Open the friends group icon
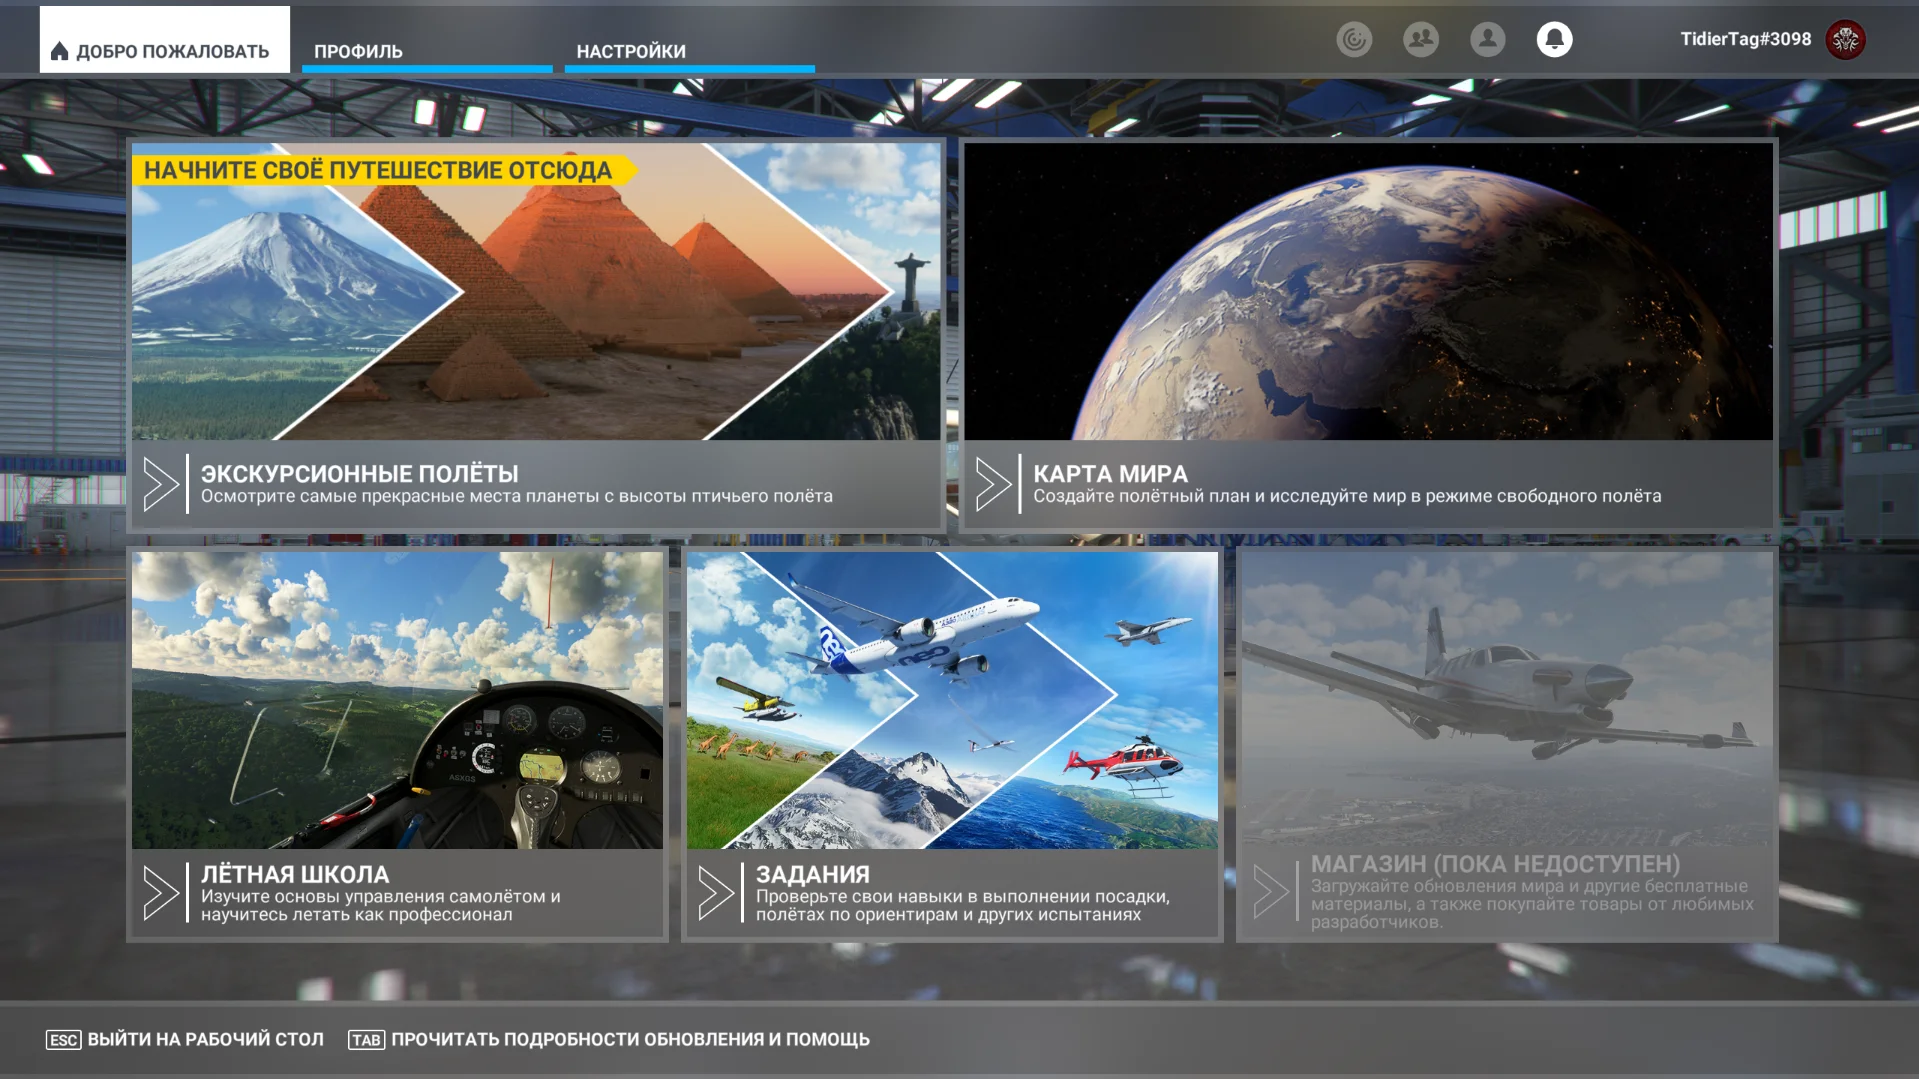The width and height of the screenshot is (1919, 1079). pyautogui.click(x=1421, y=39)
